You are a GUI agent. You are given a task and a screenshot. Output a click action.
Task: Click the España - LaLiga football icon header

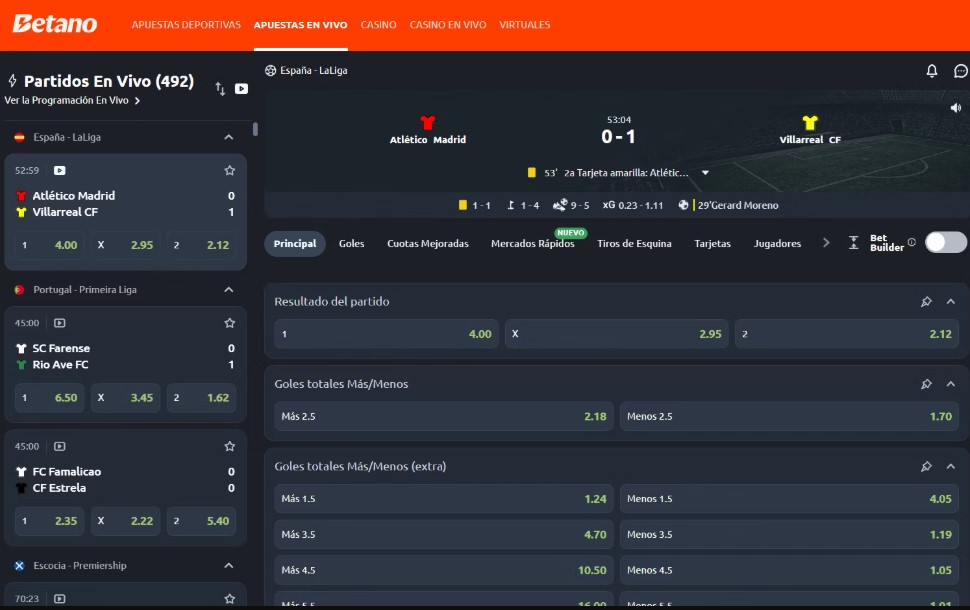pos(270,71)
